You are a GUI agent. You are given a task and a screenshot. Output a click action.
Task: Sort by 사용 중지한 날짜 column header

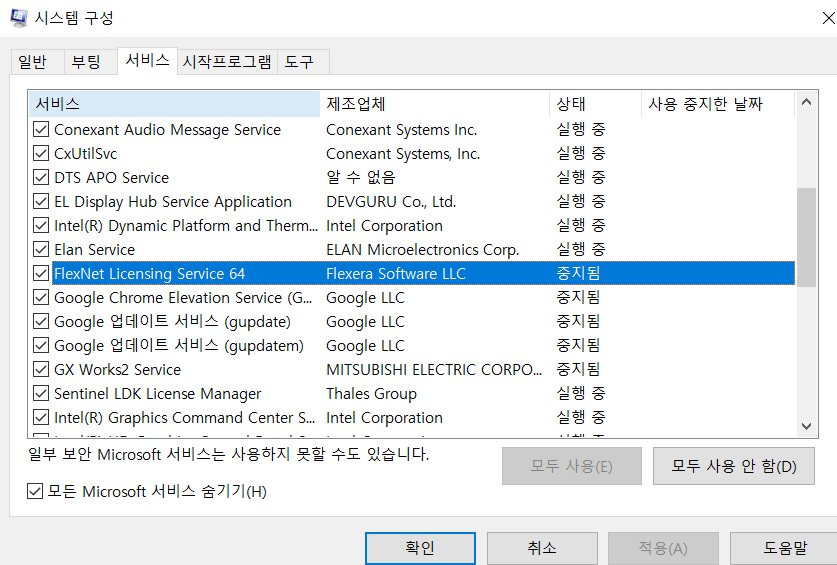tap(718, 104)
